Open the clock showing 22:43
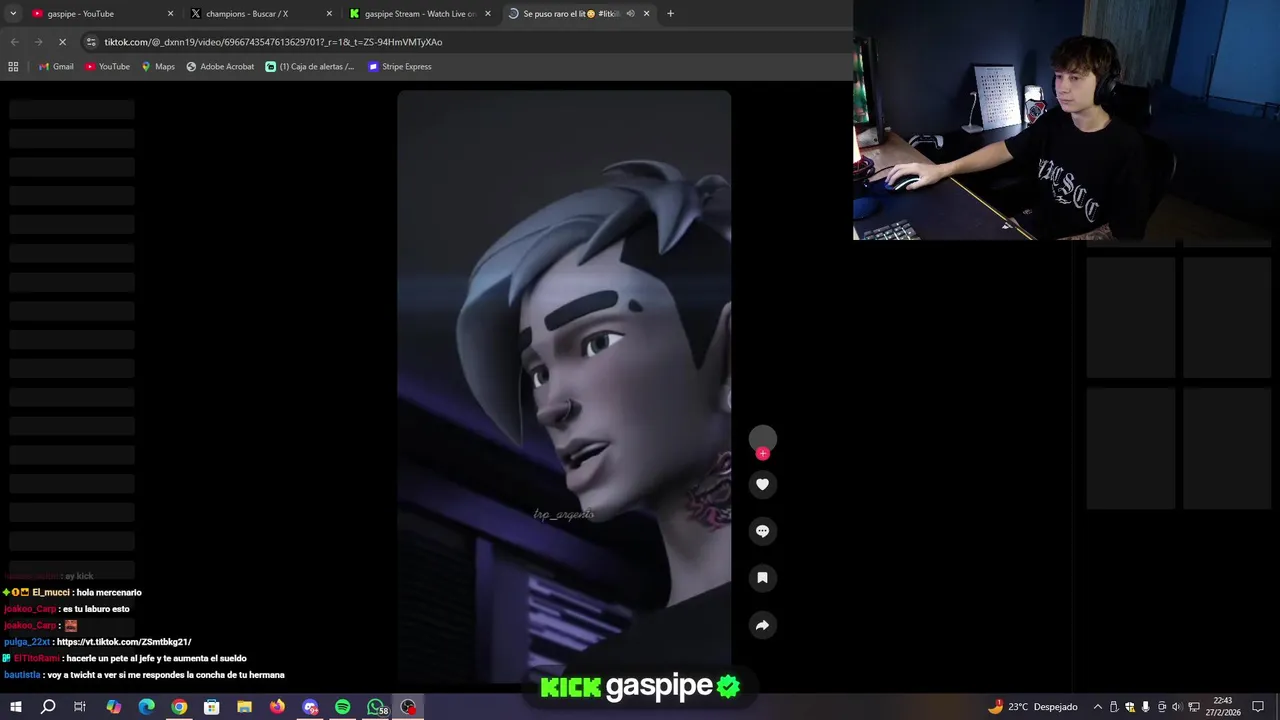 (1222, 707)
